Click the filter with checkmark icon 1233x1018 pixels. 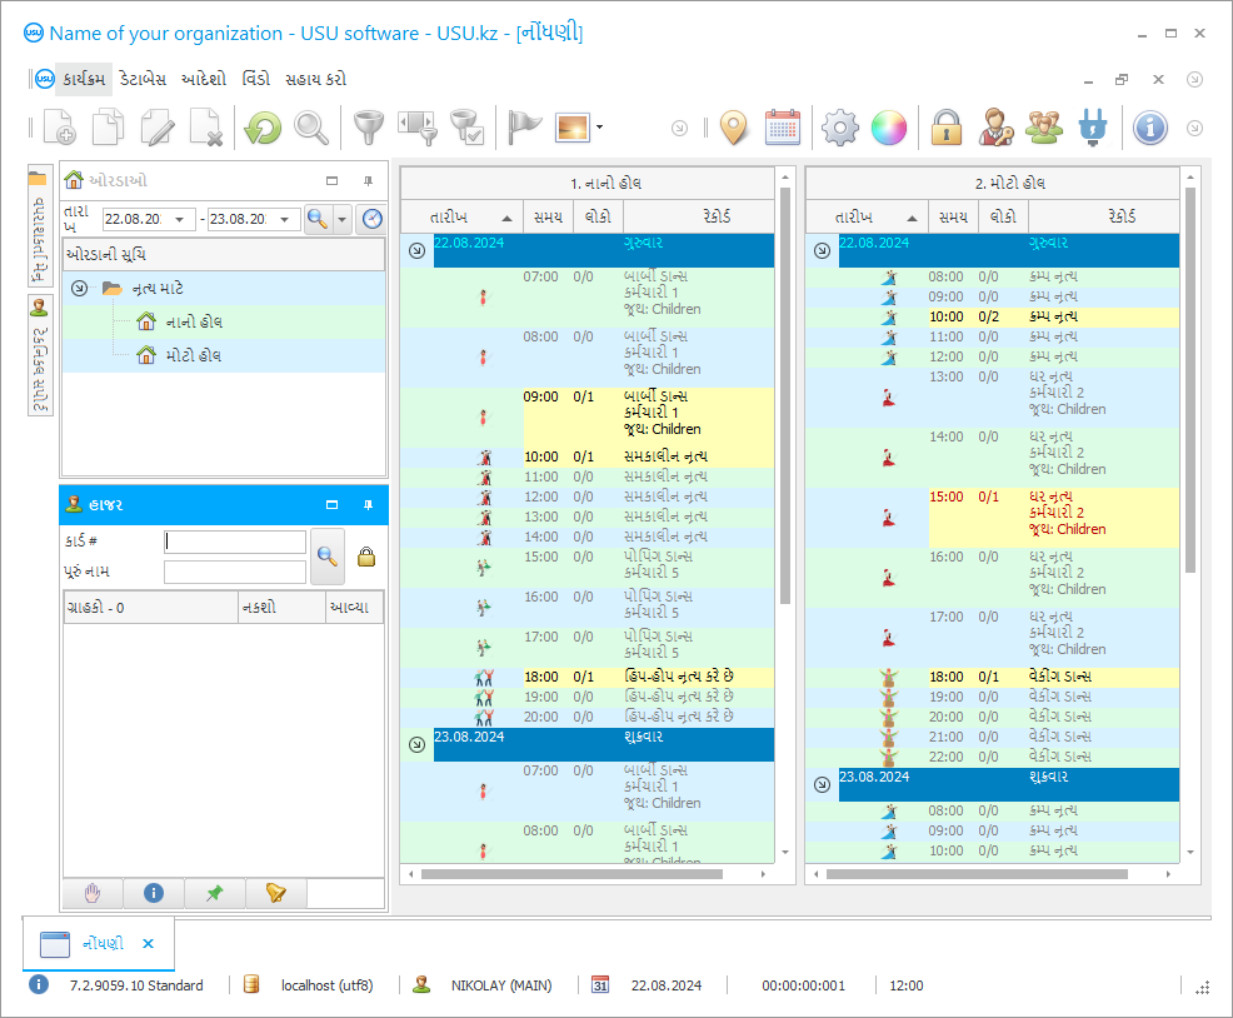tap(466, 128)
